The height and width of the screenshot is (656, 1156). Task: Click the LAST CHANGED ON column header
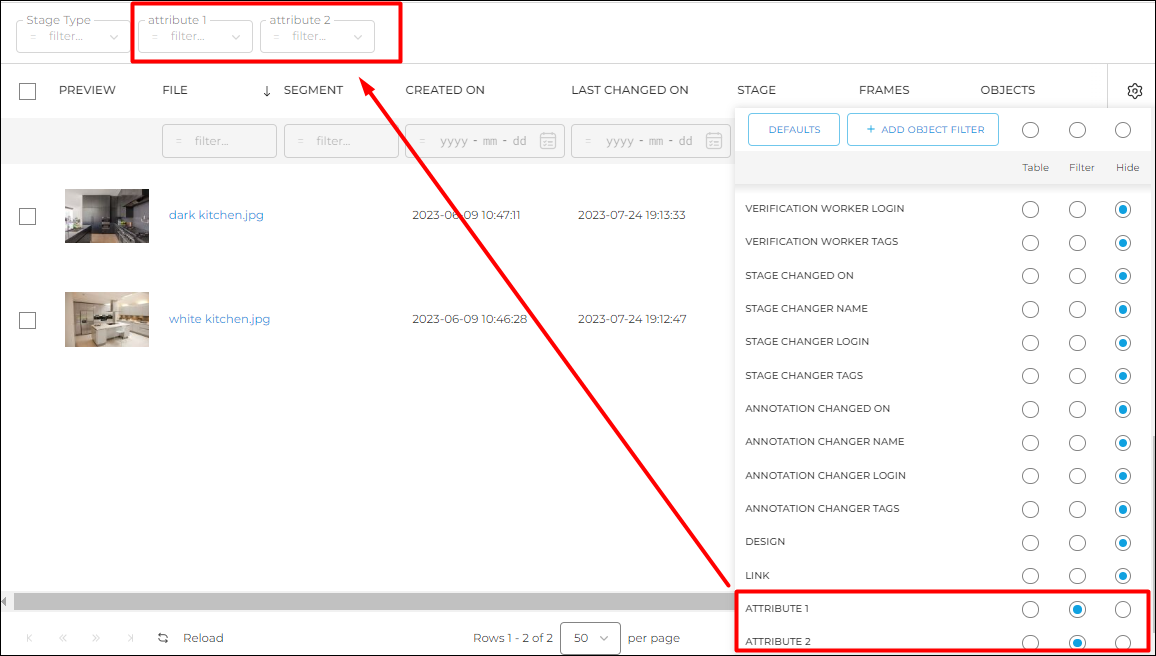coord(630,91)
